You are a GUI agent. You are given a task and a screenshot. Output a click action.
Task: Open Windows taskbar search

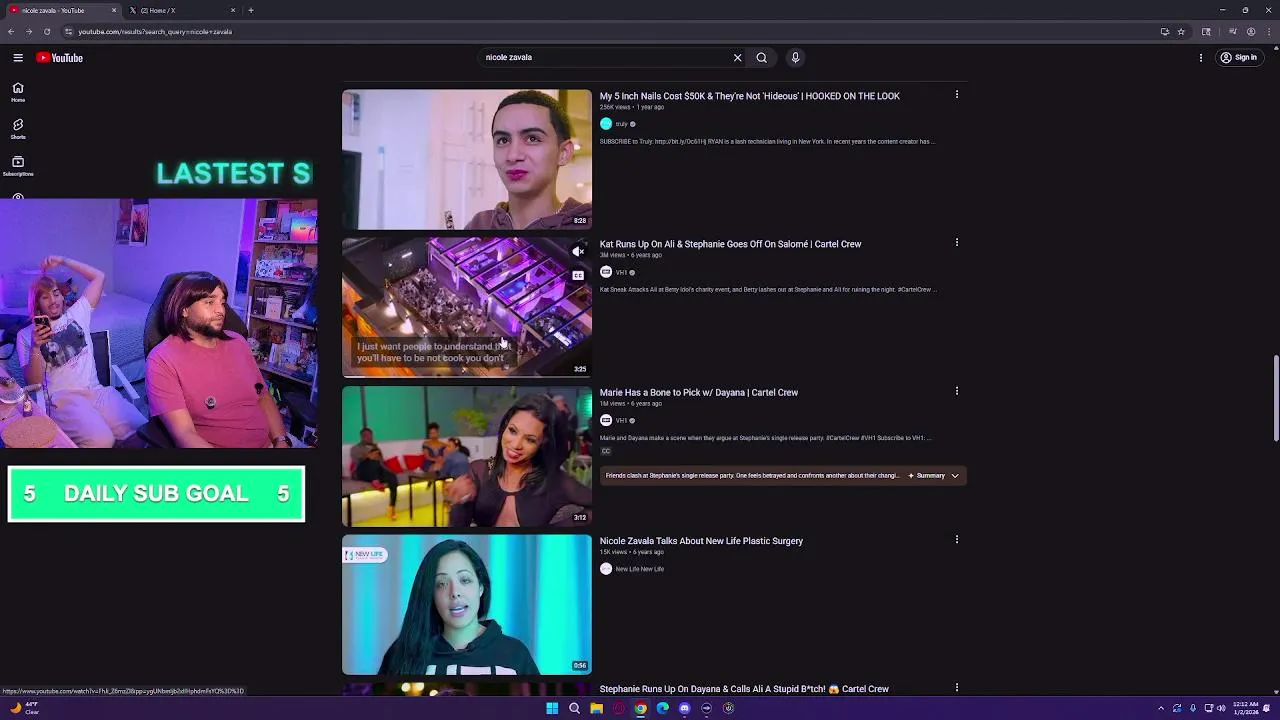[574, 708]
